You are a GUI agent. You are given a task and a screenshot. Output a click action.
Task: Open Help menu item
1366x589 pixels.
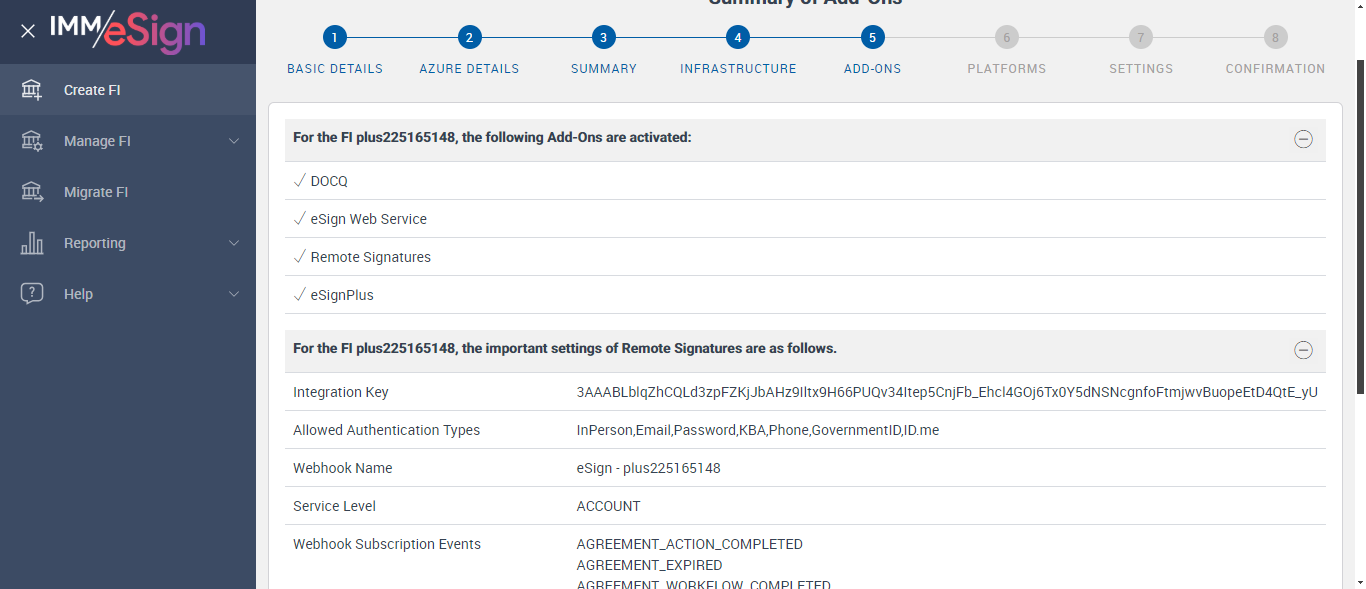coord(128,294)
